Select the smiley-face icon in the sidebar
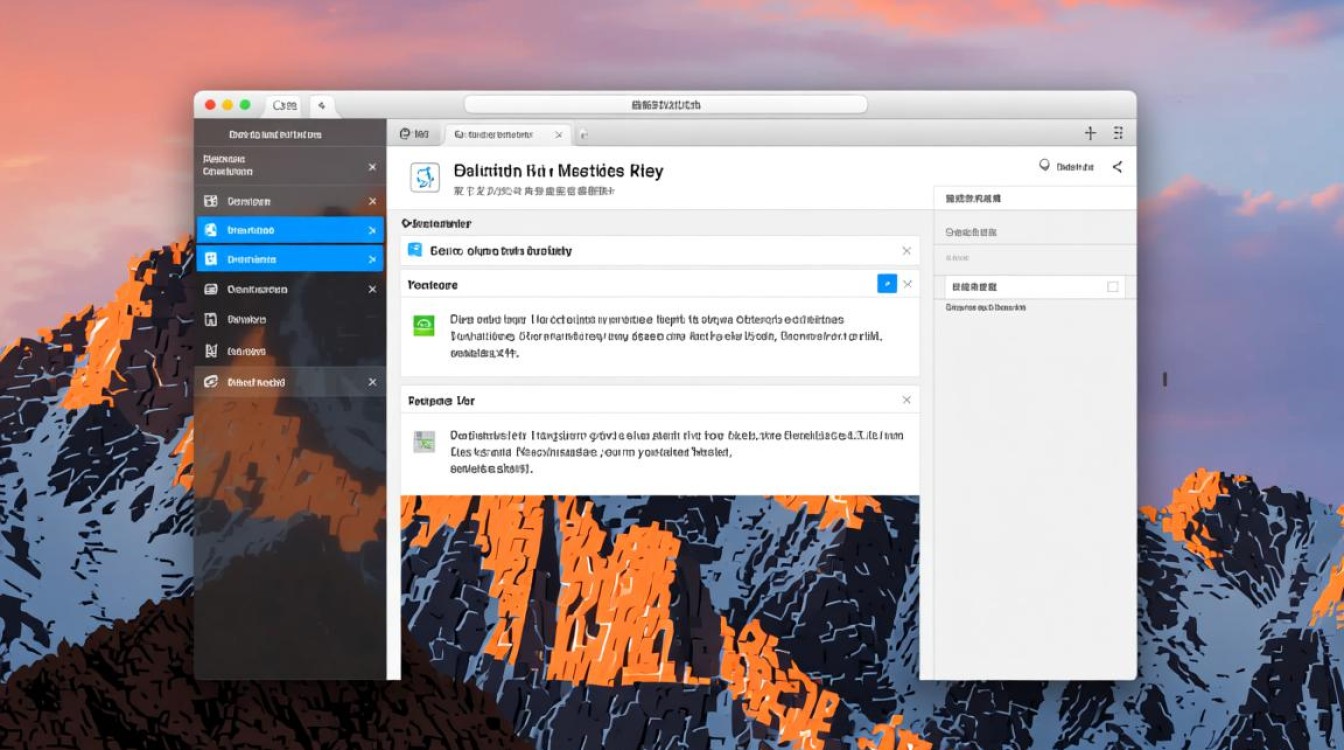Image resolution: width=1344 pixels, height=750 pixels. 211,259
